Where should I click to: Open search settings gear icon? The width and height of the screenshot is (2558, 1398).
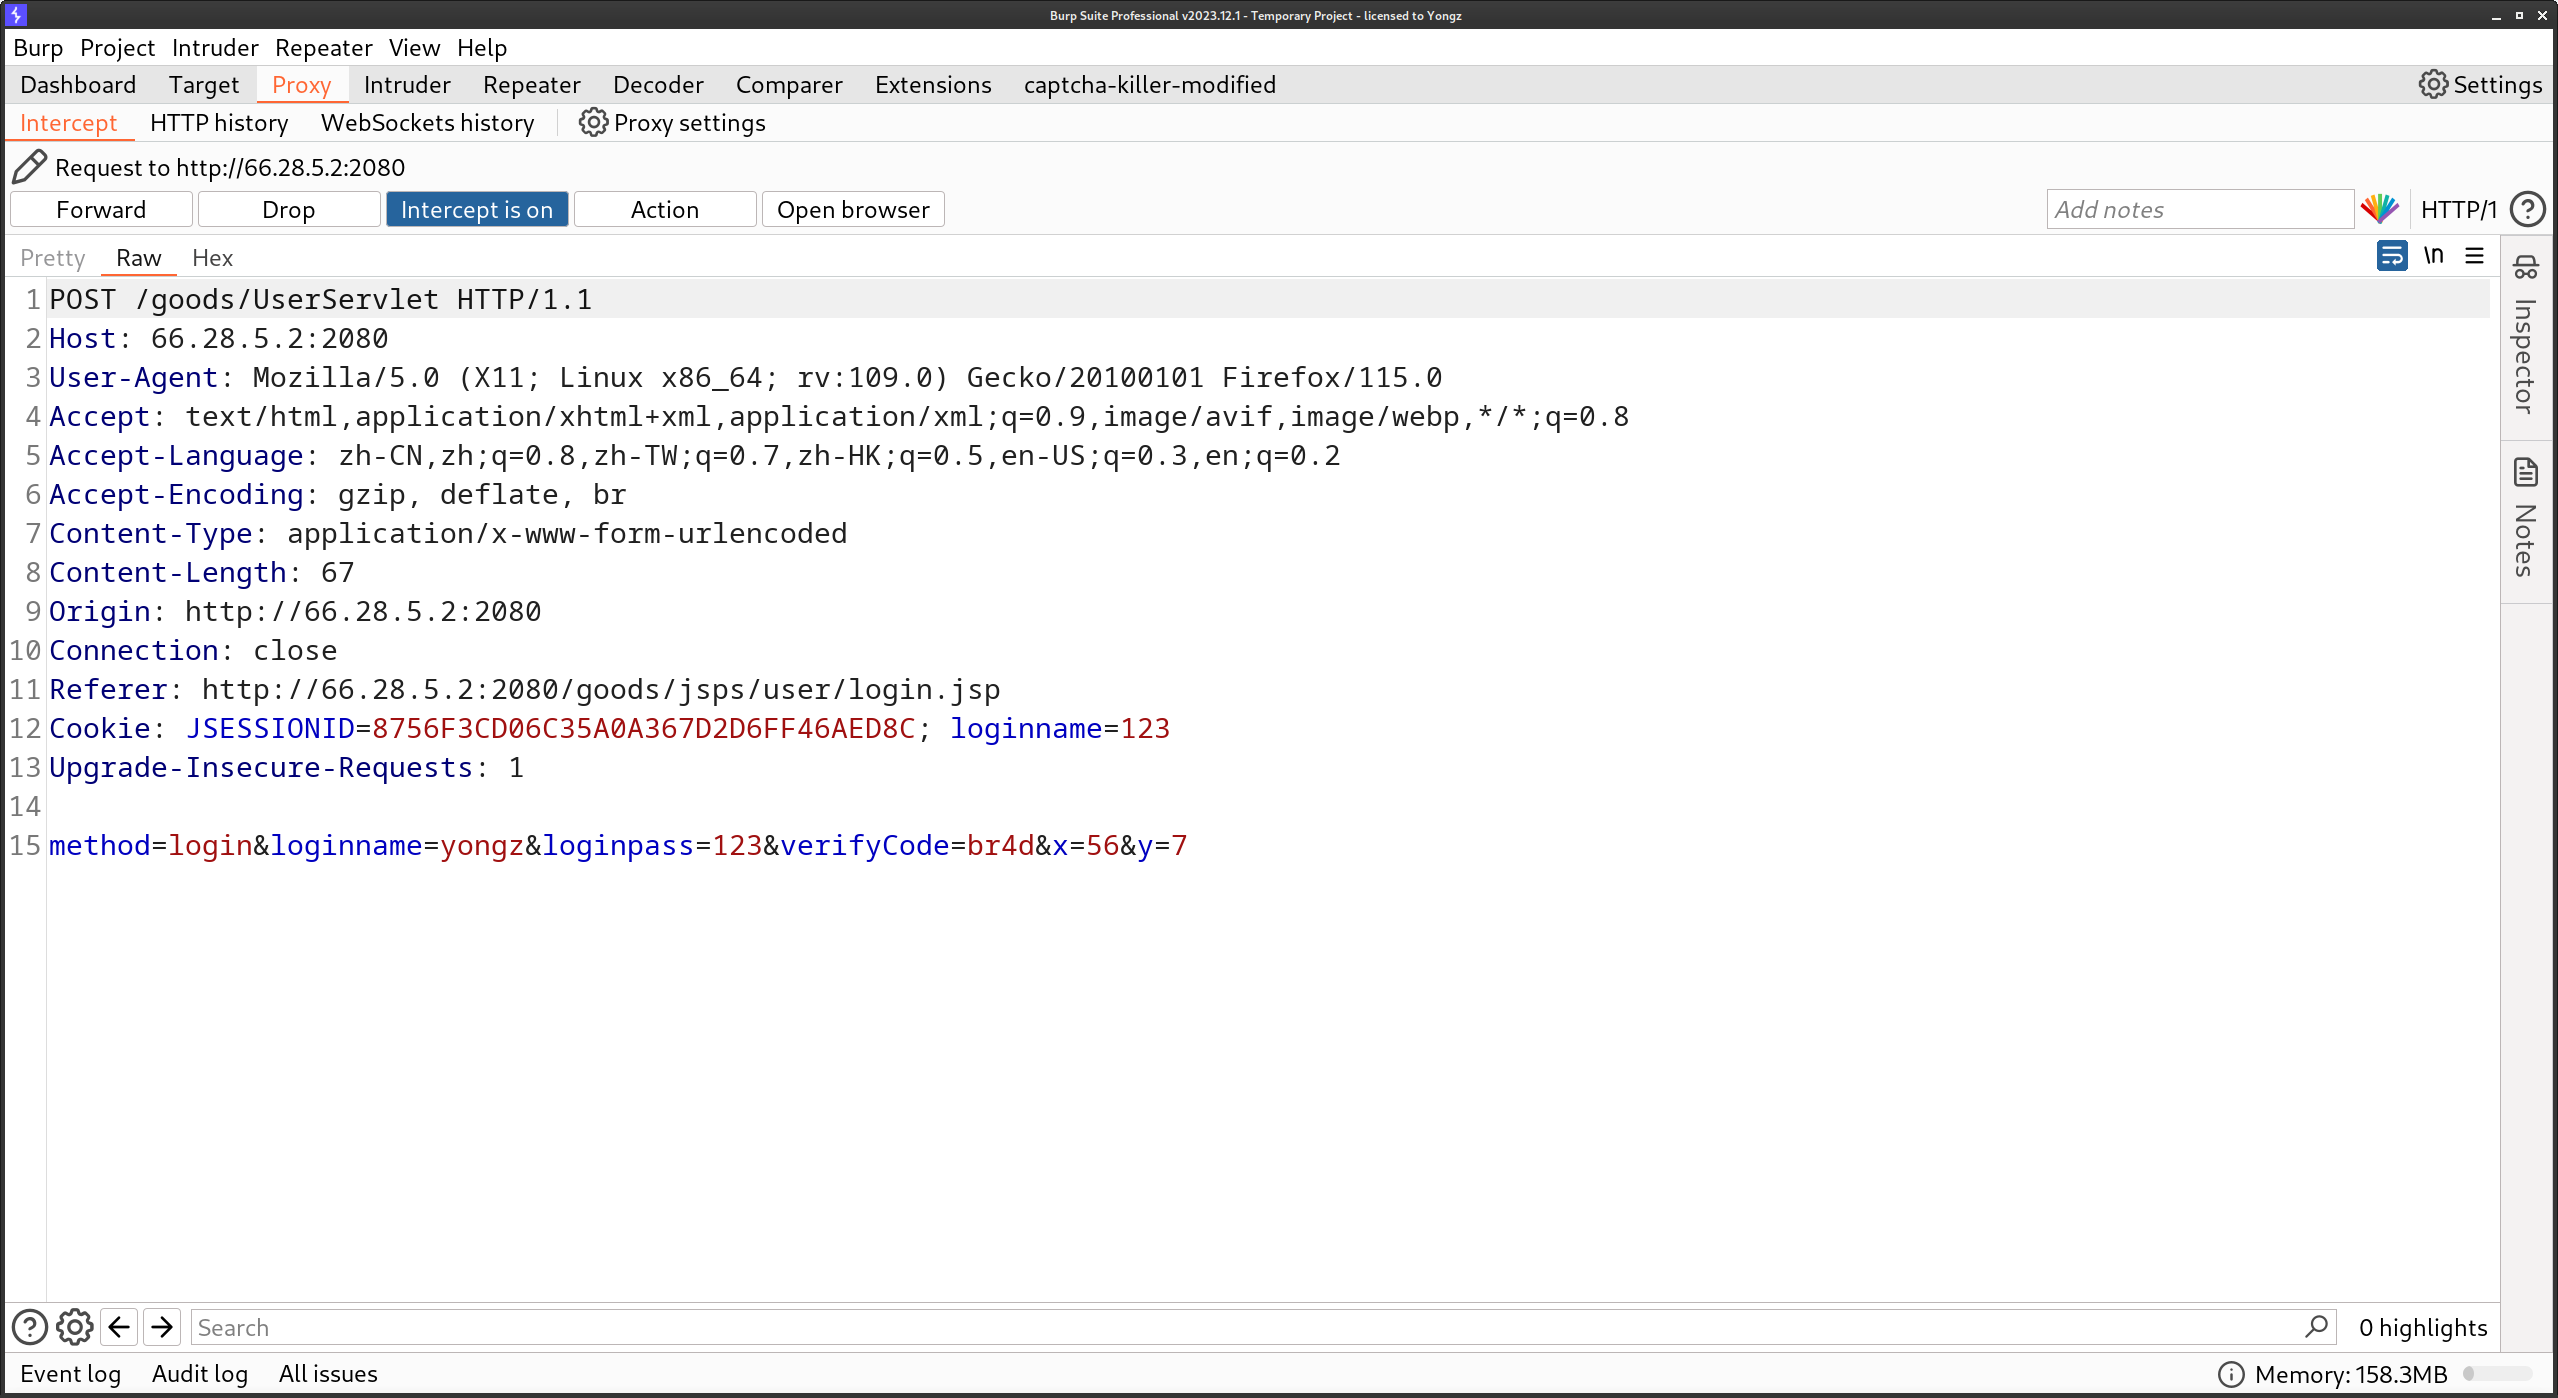(75, 1327)
